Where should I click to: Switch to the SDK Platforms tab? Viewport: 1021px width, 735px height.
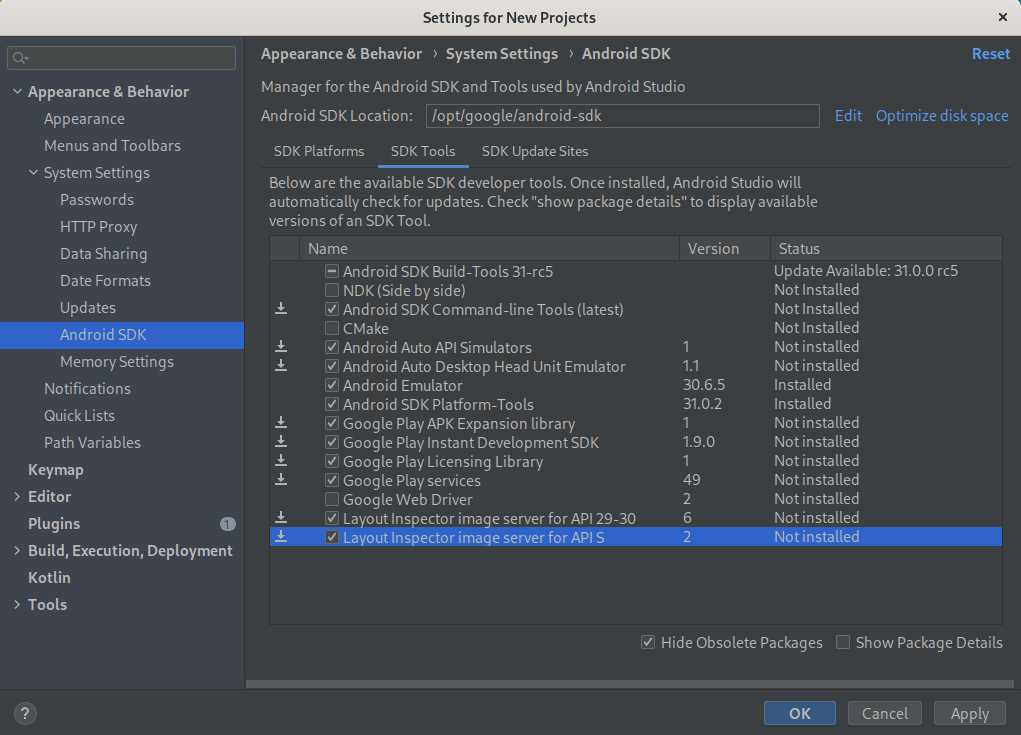[319, 151]
